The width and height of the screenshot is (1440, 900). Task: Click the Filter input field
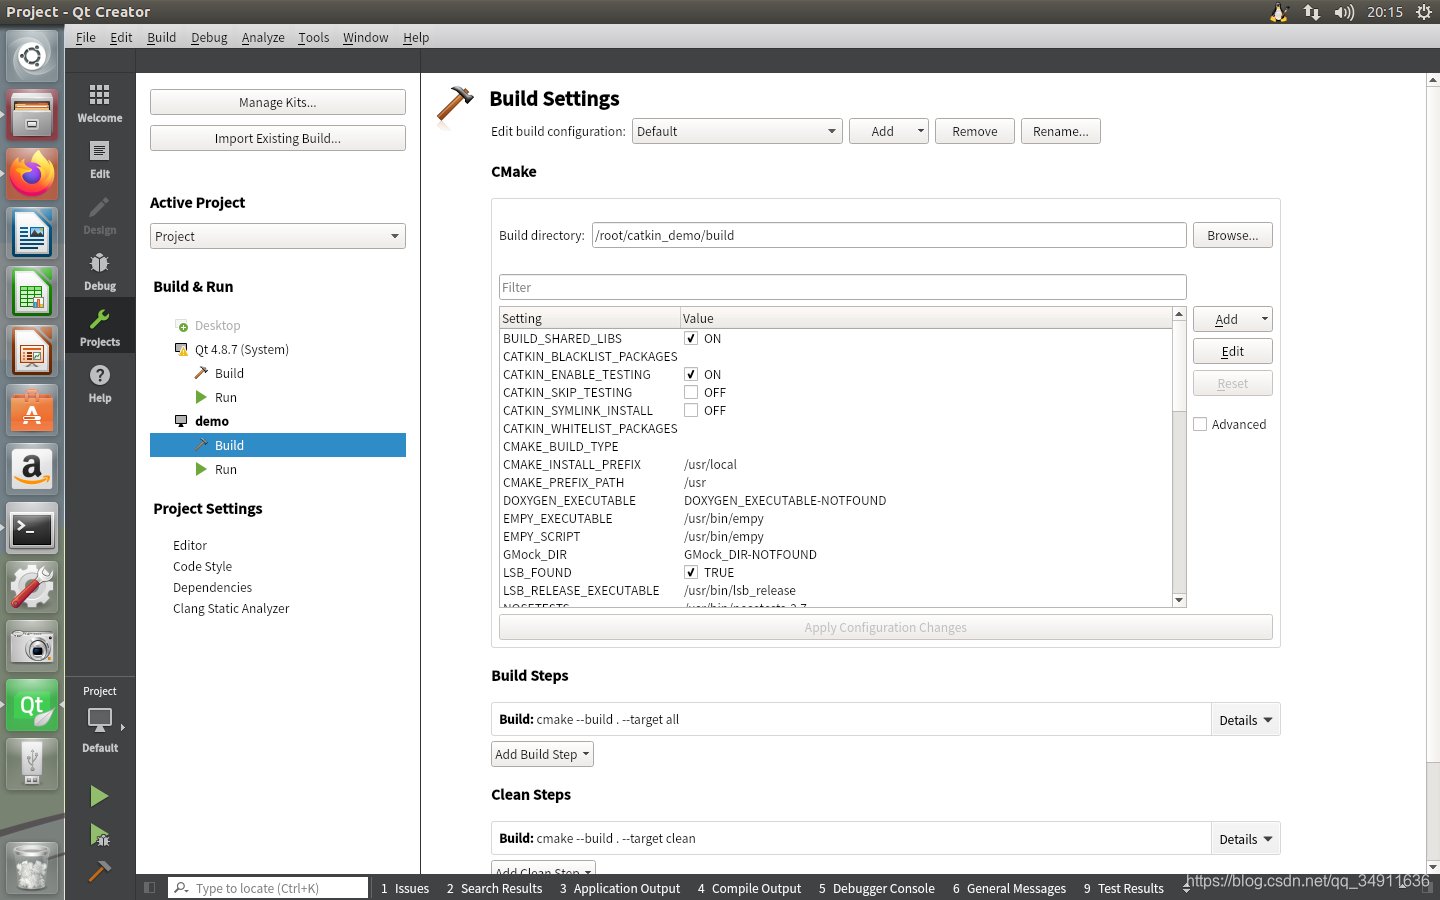click(x=843, y=287)
